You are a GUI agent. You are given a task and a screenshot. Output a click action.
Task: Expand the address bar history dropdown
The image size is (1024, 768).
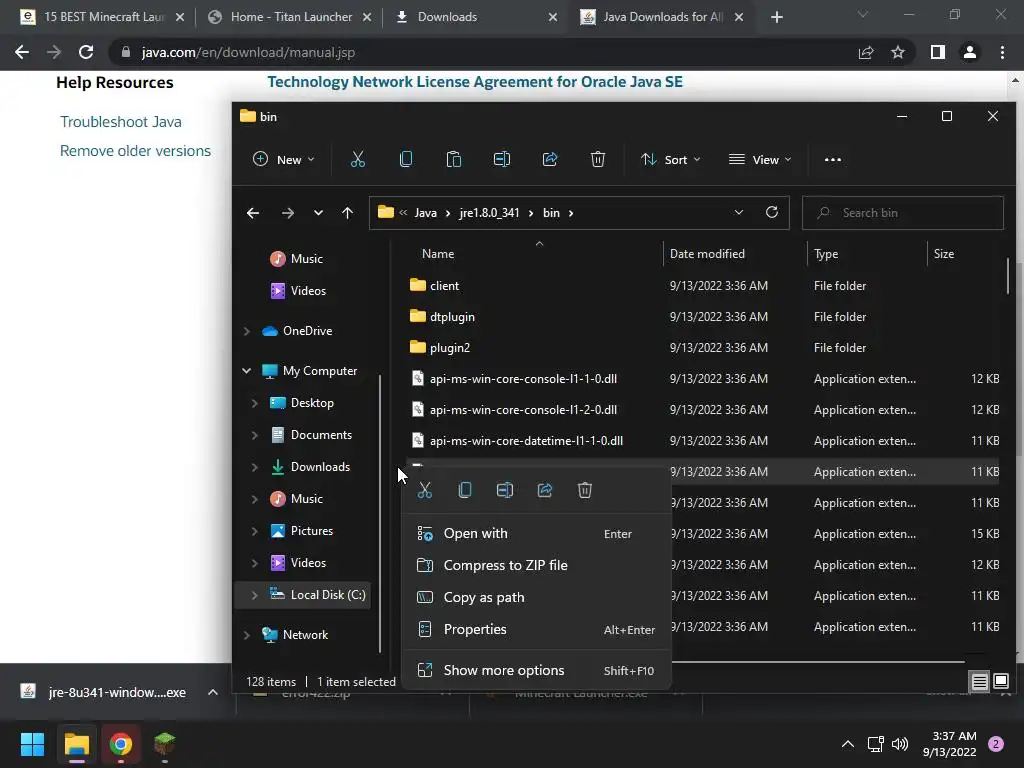(739, 212)
